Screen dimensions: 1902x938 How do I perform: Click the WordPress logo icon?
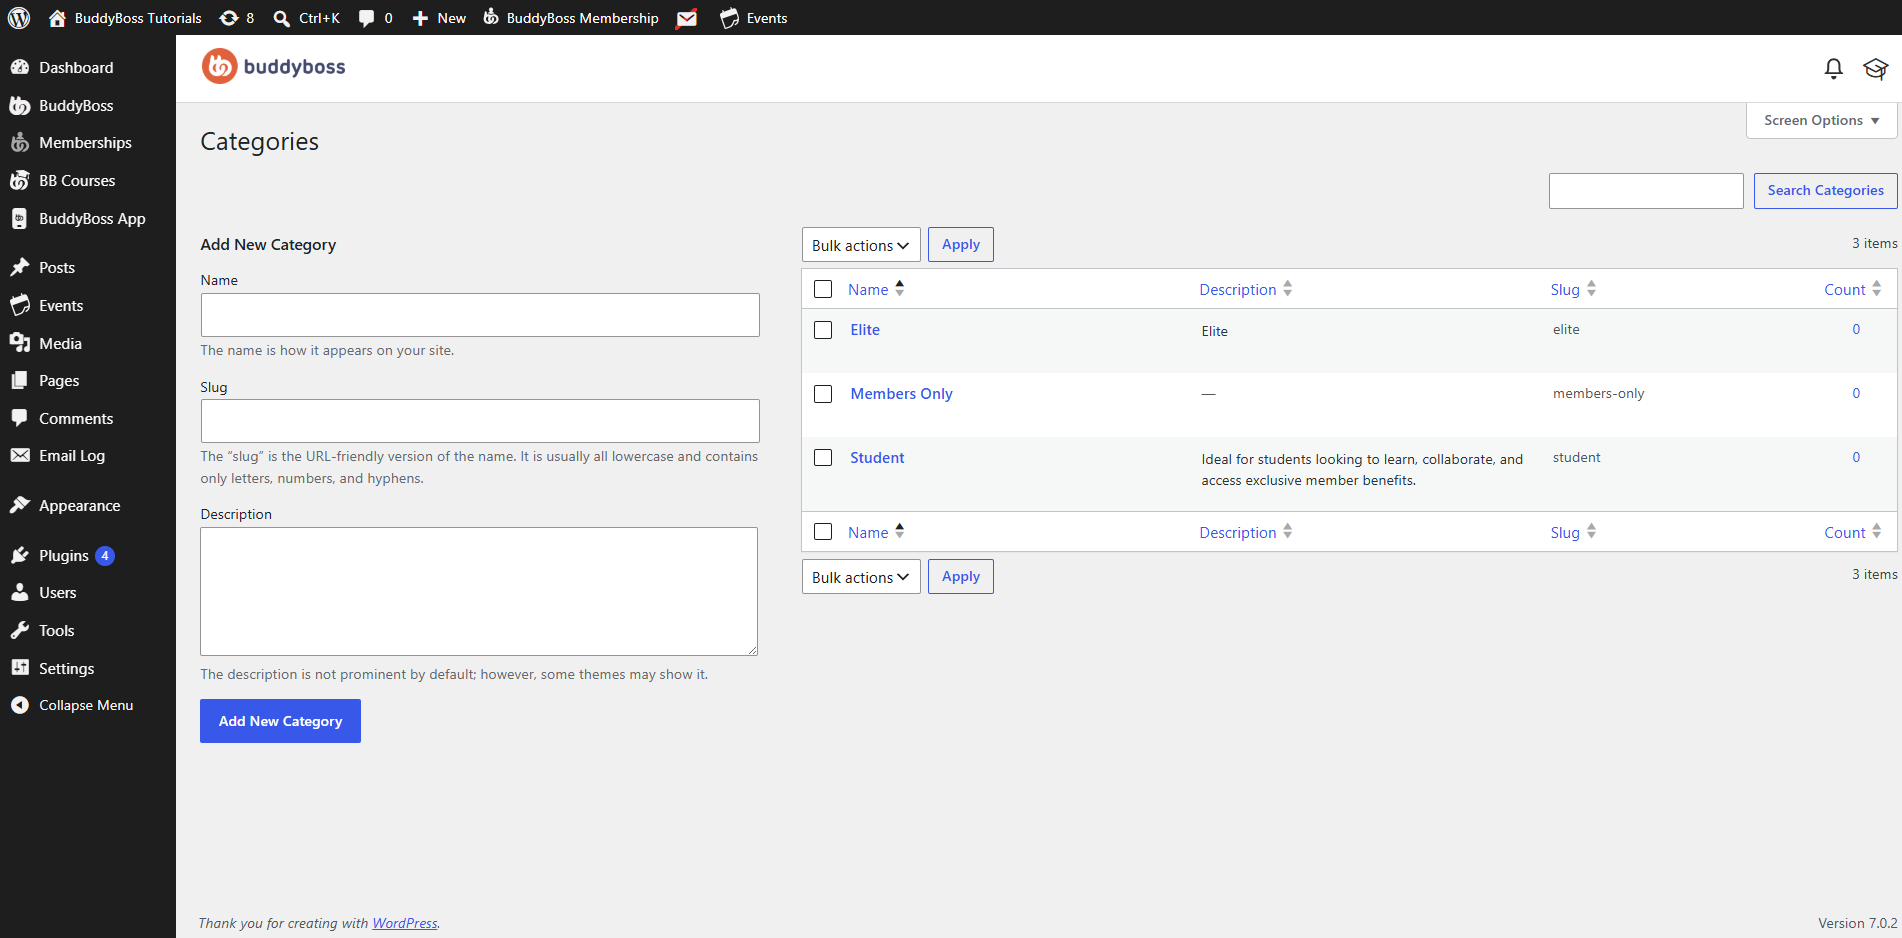tap(19, 18)
